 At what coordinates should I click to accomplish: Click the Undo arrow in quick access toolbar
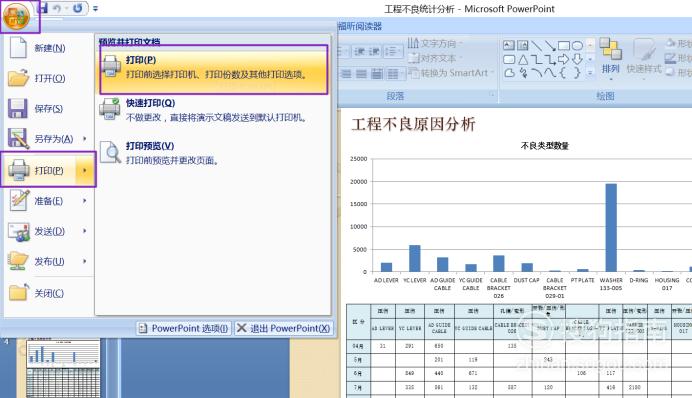point(57,8)
